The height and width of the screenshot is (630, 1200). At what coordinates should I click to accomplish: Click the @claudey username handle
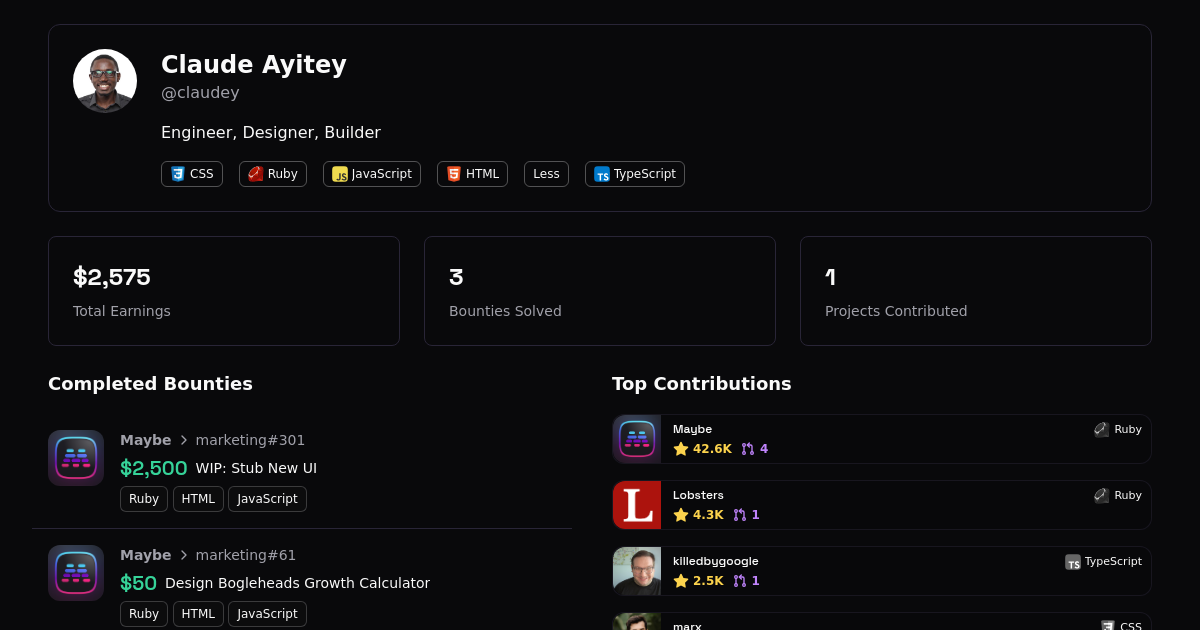click(200, 93)
